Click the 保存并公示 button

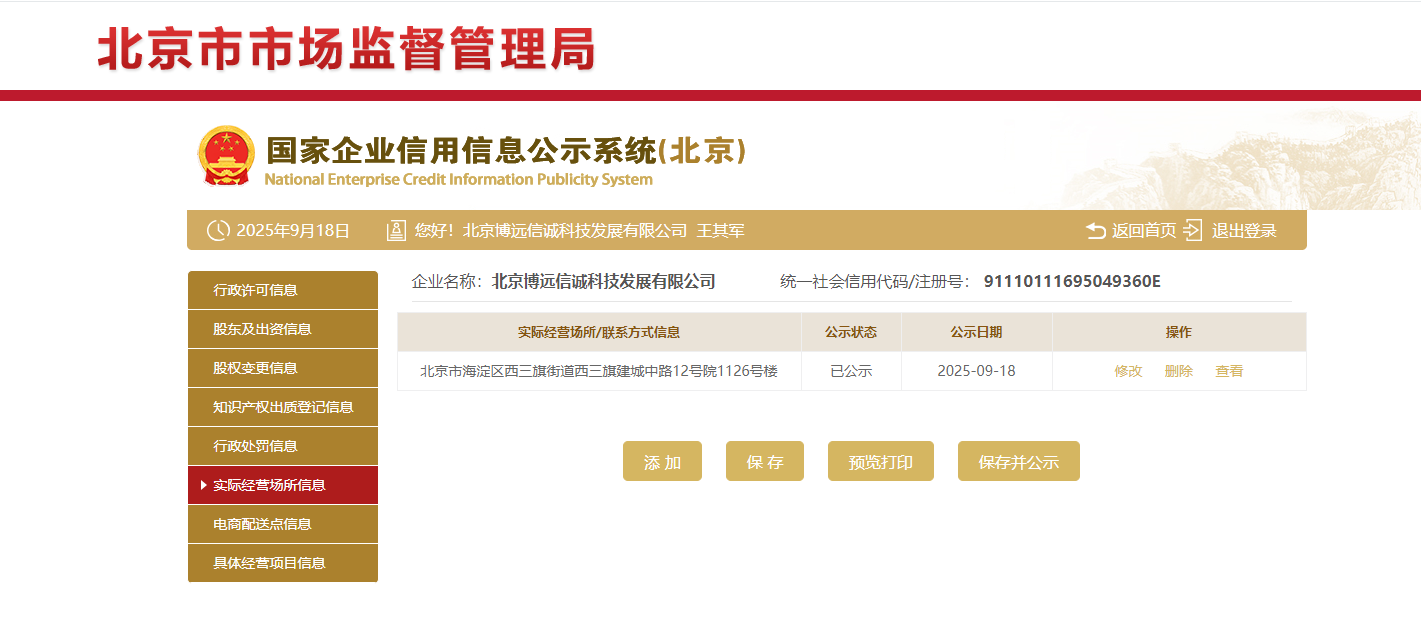(1019, 461)
